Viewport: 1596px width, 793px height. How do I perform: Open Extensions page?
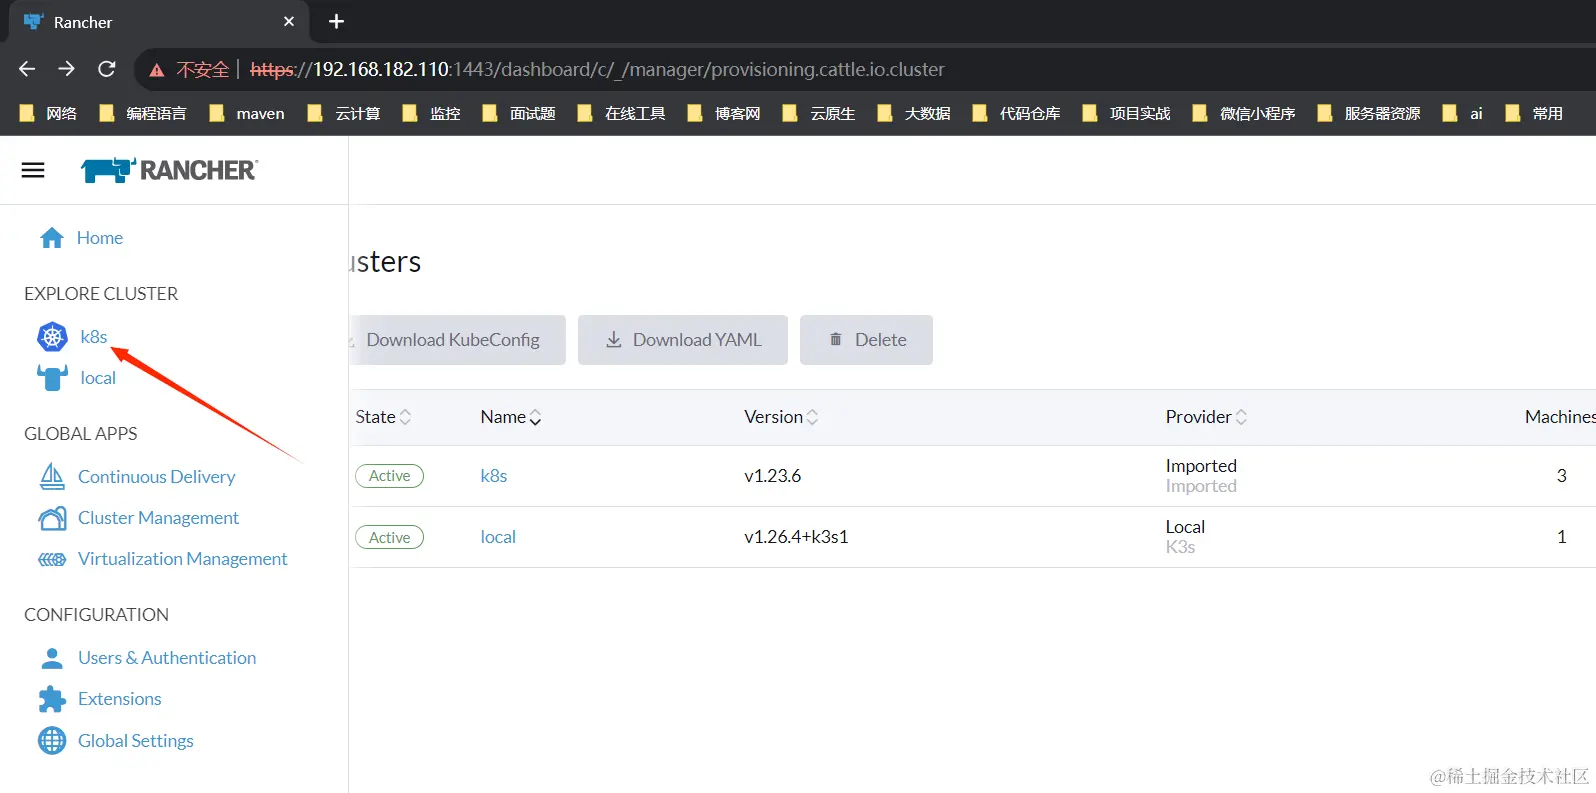pos(120,699)
